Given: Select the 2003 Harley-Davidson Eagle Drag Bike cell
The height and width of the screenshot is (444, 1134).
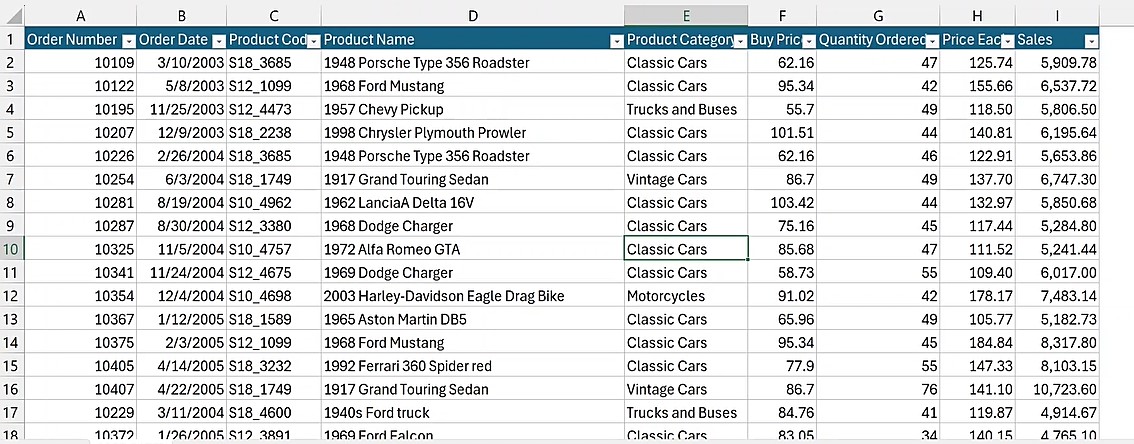Looking at the screenshot, I should (472, 296).
